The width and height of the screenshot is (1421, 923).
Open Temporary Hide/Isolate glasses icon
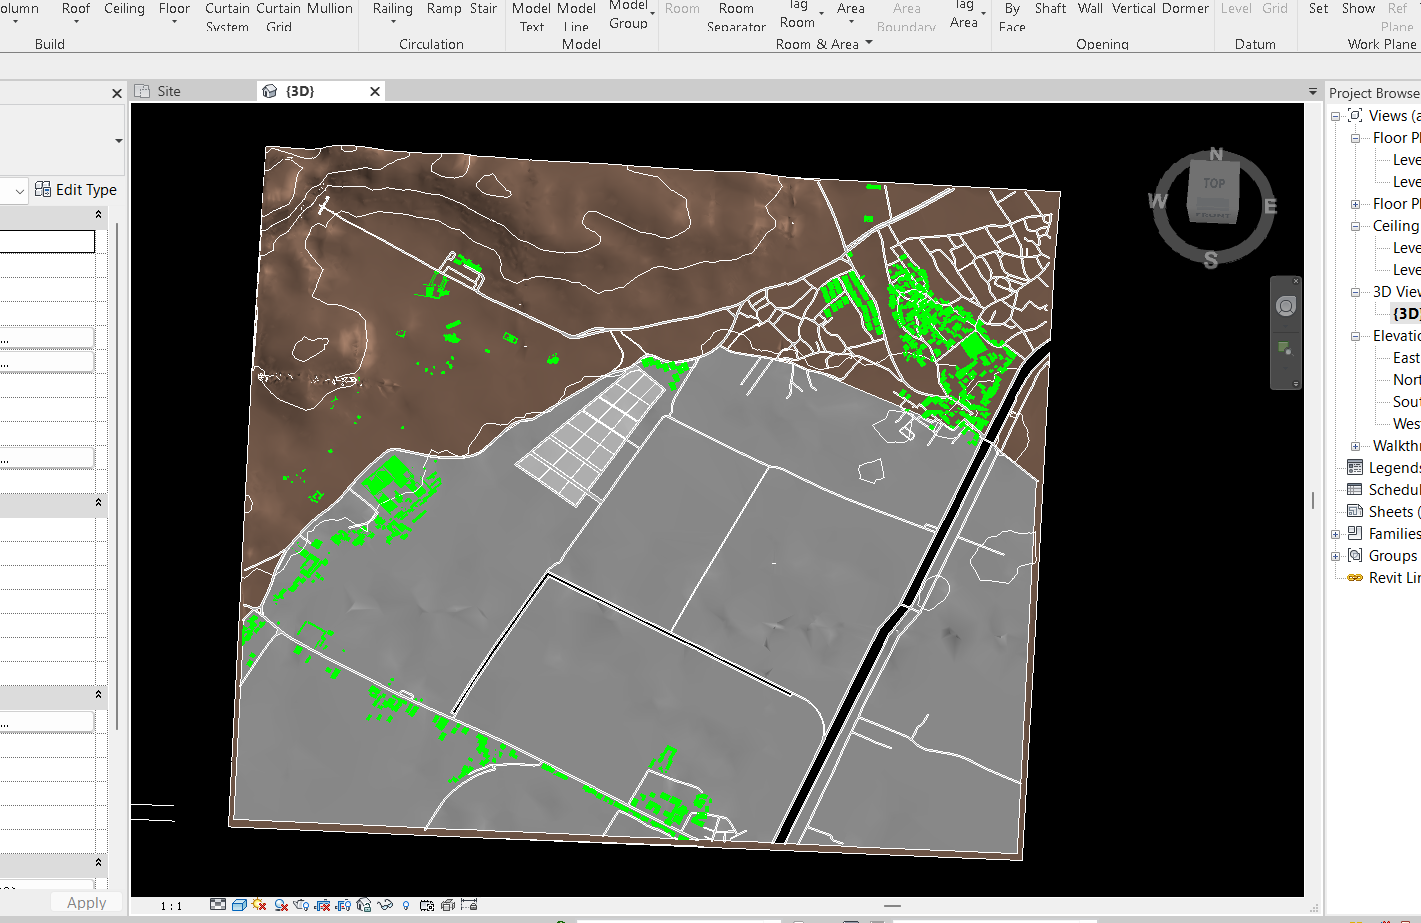pyautogui.click(x=384, y=905)
